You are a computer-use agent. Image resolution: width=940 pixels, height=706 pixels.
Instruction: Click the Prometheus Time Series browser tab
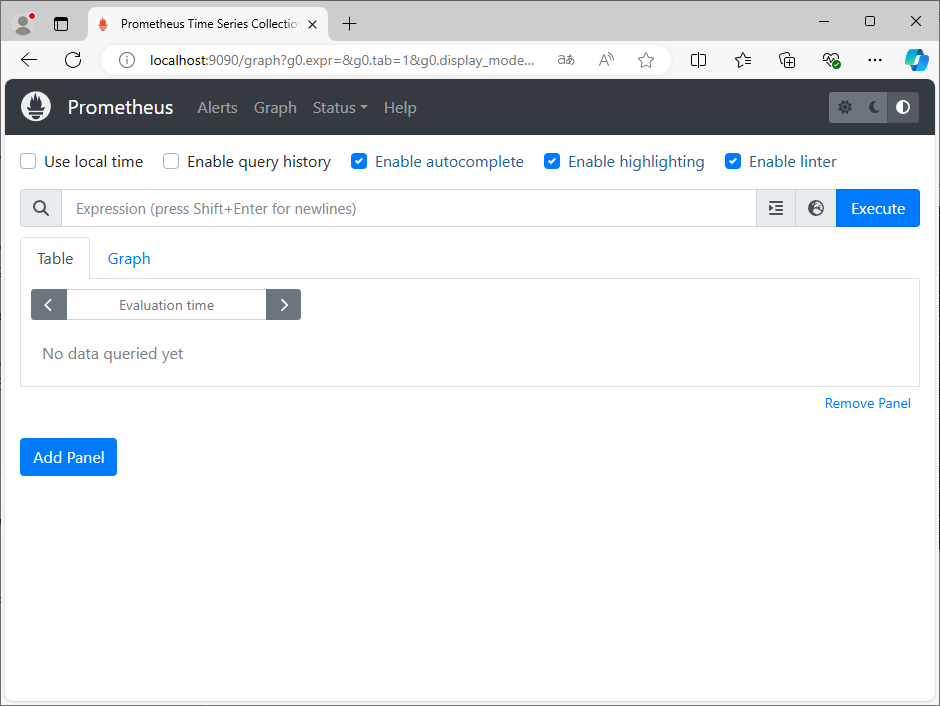[208, 24]
